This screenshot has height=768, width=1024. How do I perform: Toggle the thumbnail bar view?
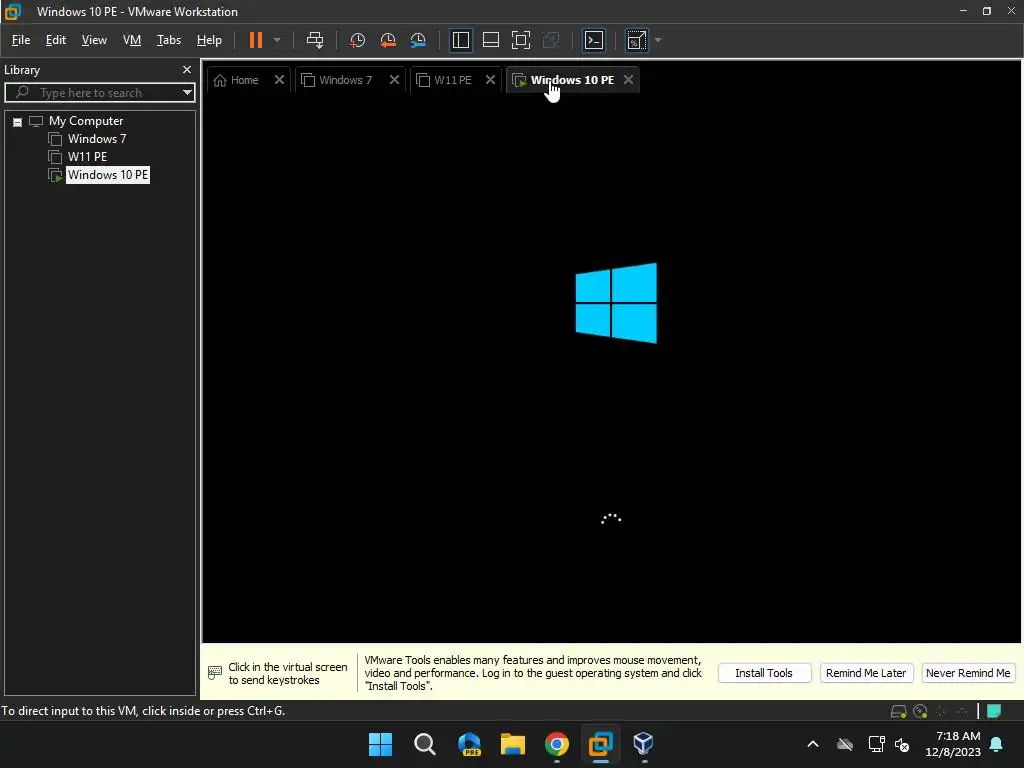(x=490, y=40)
